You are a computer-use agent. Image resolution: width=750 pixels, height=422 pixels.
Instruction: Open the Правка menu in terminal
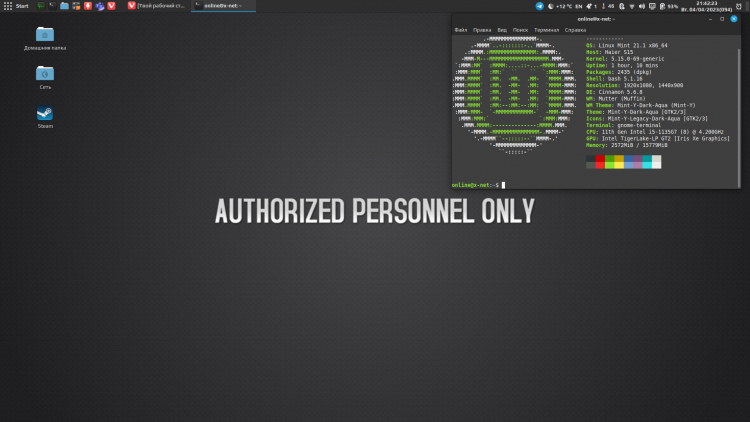click(x=482, y=30)
